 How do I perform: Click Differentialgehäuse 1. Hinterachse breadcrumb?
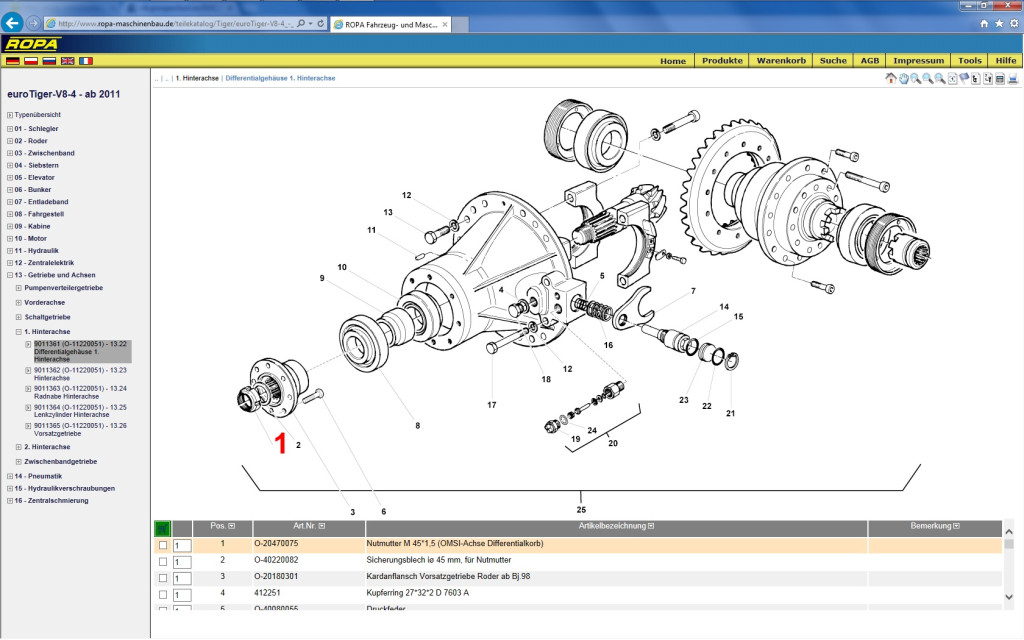280,78
